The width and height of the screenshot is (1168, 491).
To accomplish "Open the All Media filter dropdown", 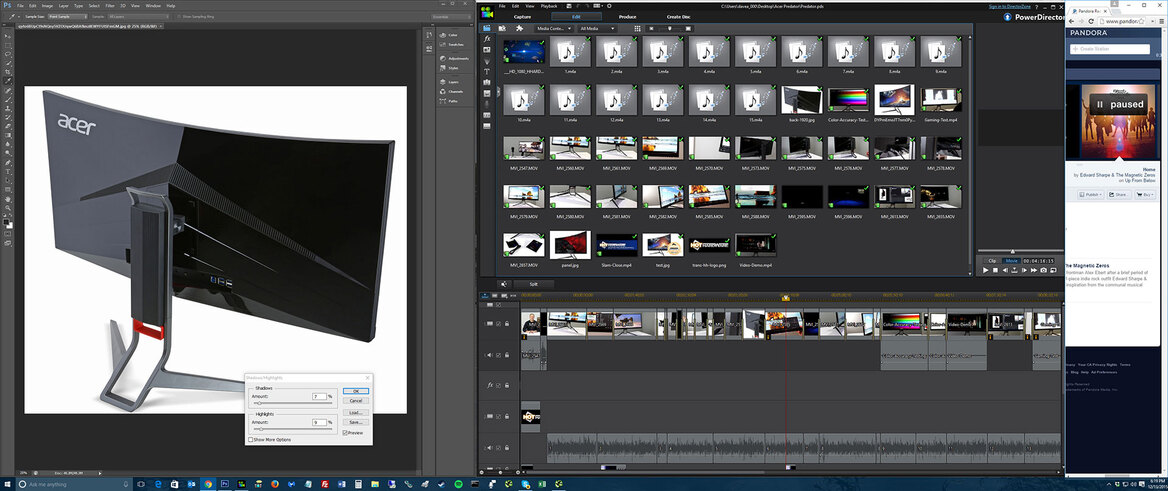I will [x=597, y=28].
